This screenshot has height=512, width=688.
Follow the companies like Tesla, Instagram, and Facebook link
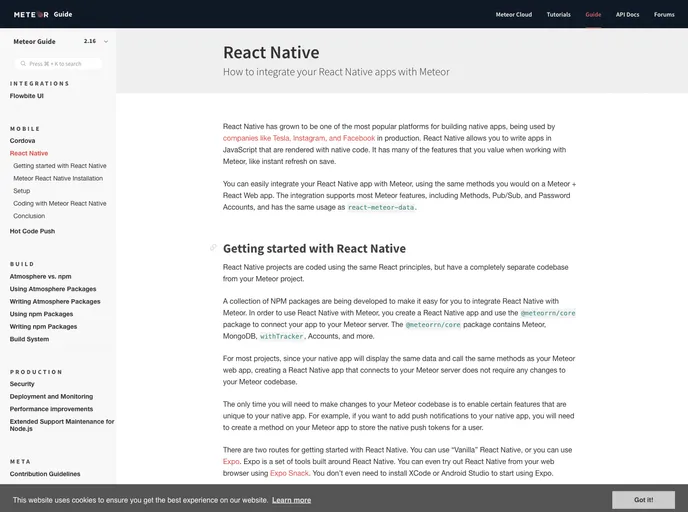[299, 138]
